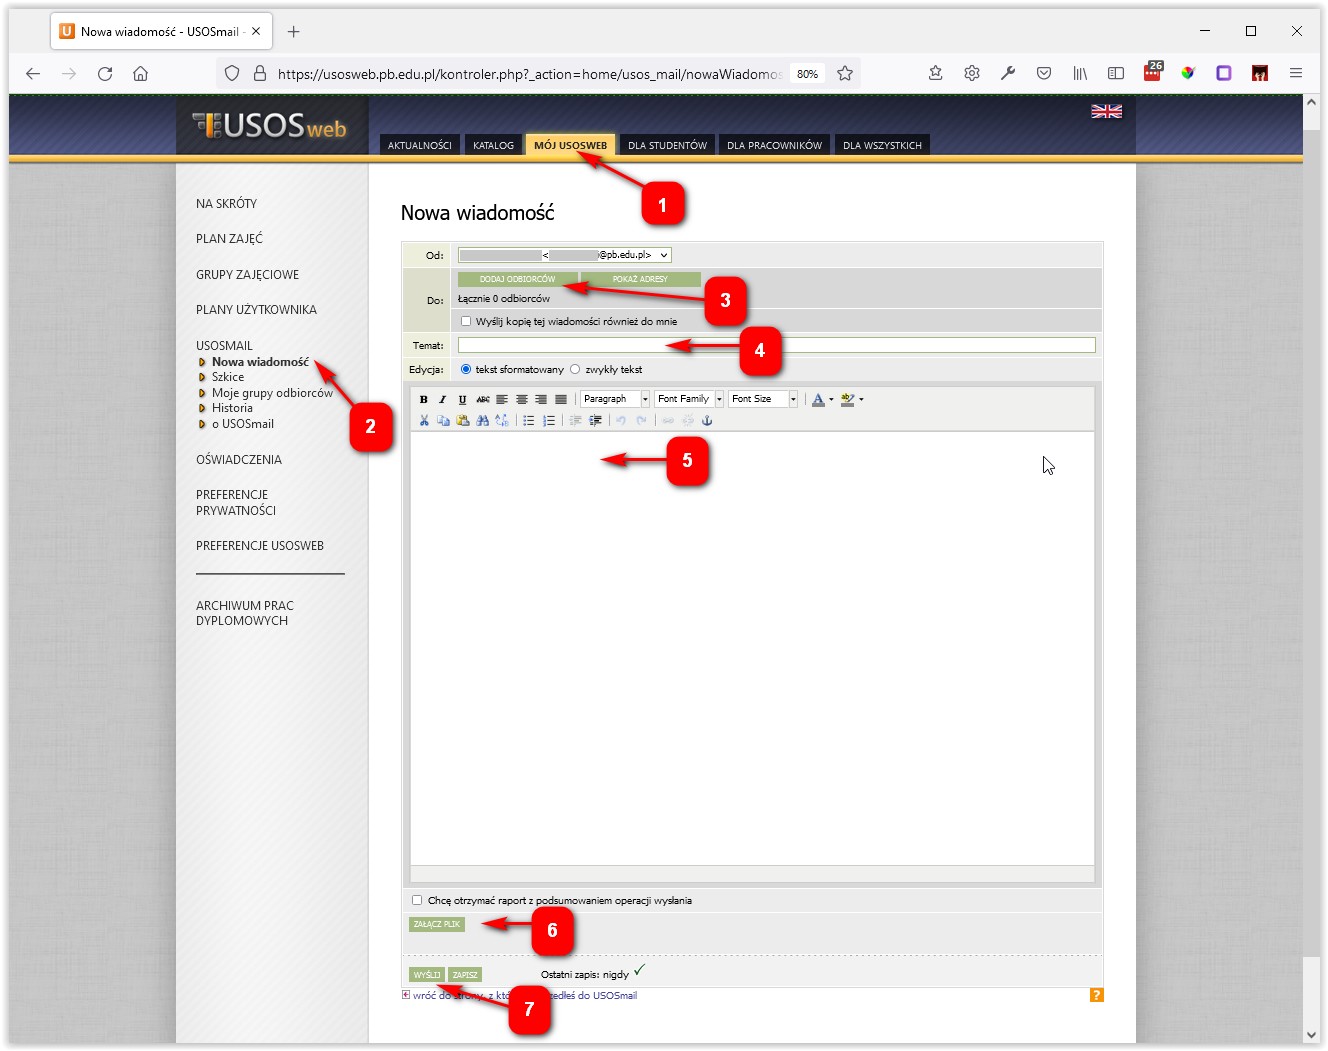Viewport: 1328px width, 1051px height.
Task: Open the Firefox application menu
Action: pyautogui.click(x=1296, y=73)
